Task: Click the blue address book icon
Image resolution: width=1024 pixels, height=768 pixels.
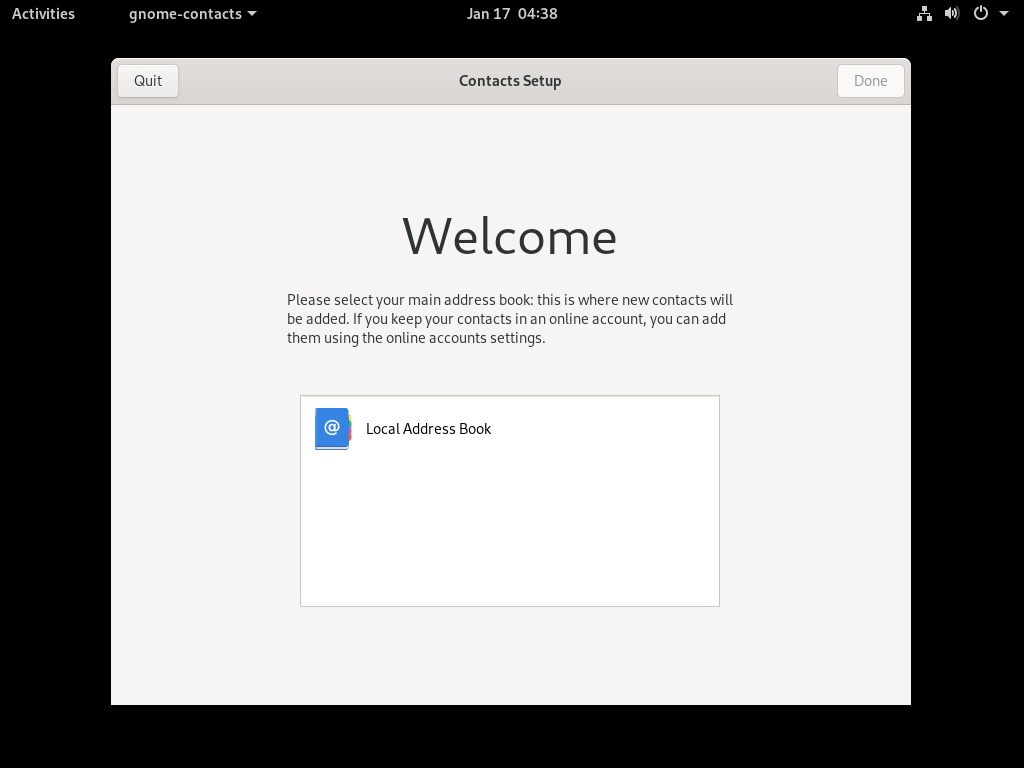Action: pyautogui.click(x=333, y=429)
